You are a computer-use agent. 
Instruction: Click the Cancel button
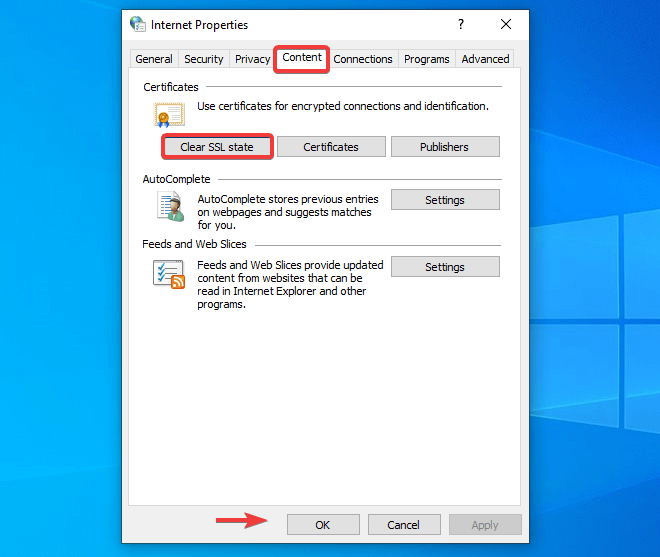404,525
